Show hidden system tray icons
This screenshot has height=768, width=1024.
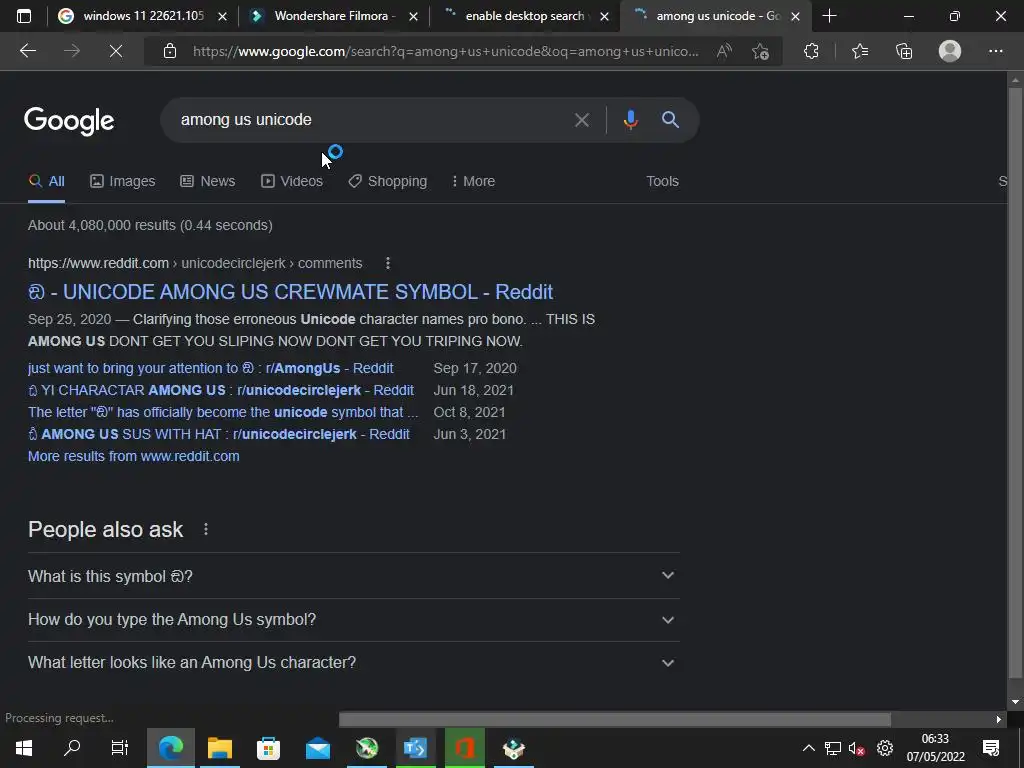coord(808,748)
